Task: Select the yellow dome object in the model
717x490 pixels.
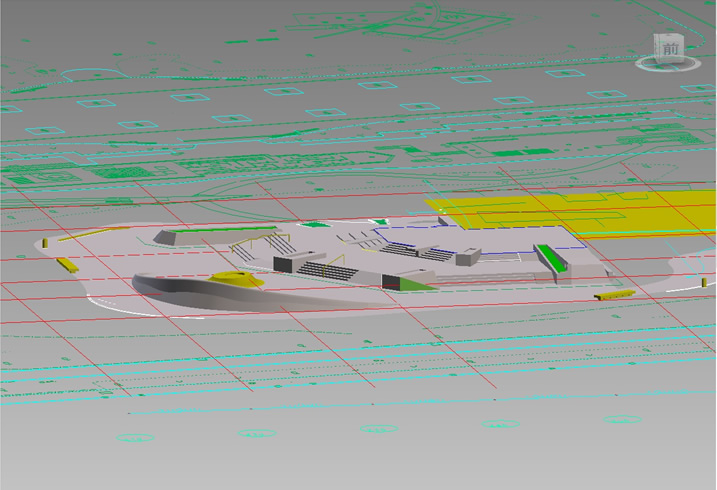Action: point(235,277)
